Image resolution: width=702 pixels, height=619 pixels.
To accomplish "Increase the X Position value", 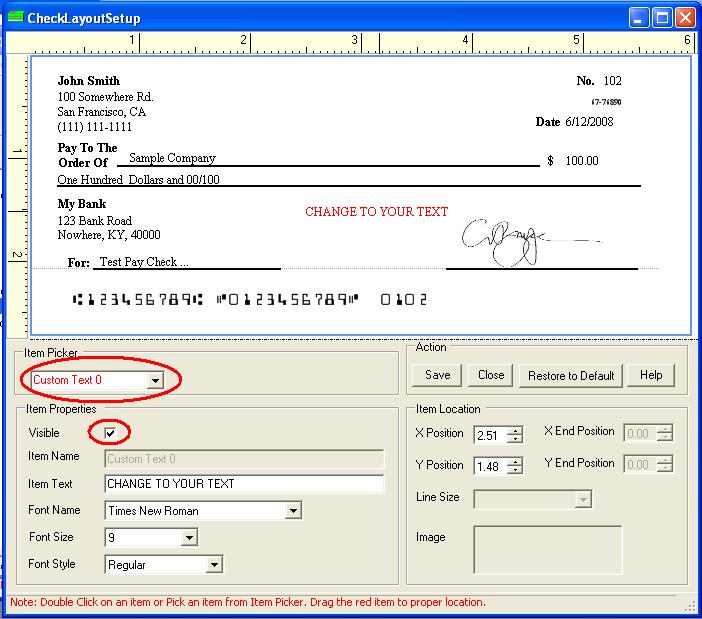I will (x=515, y=430).
